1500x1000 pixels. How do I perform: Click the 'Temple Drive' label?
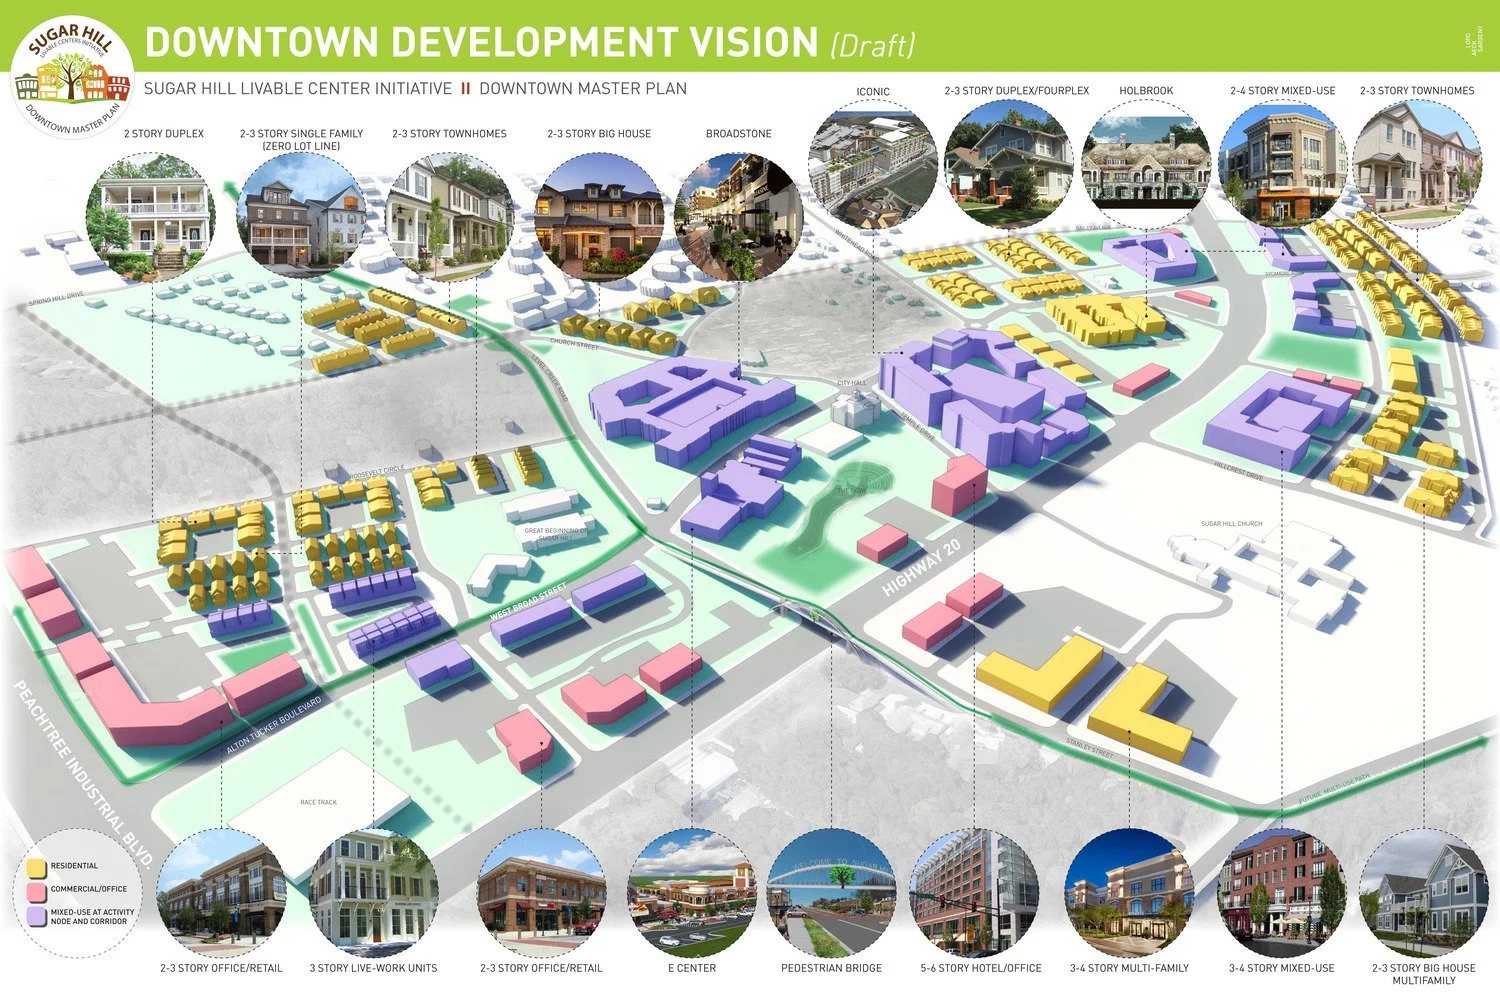click(917, 428)
